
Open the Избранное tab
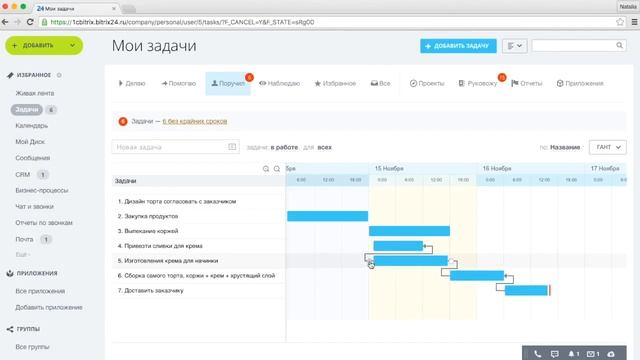tap(335, 83)
